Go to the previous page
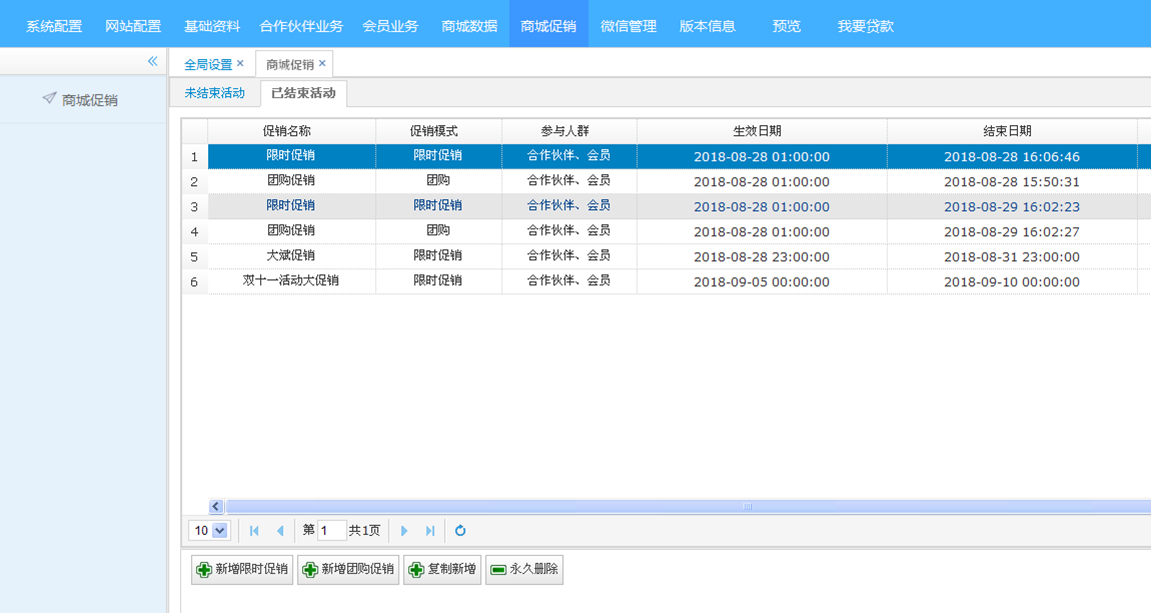1151x613 pixels. tap(280, 531)
